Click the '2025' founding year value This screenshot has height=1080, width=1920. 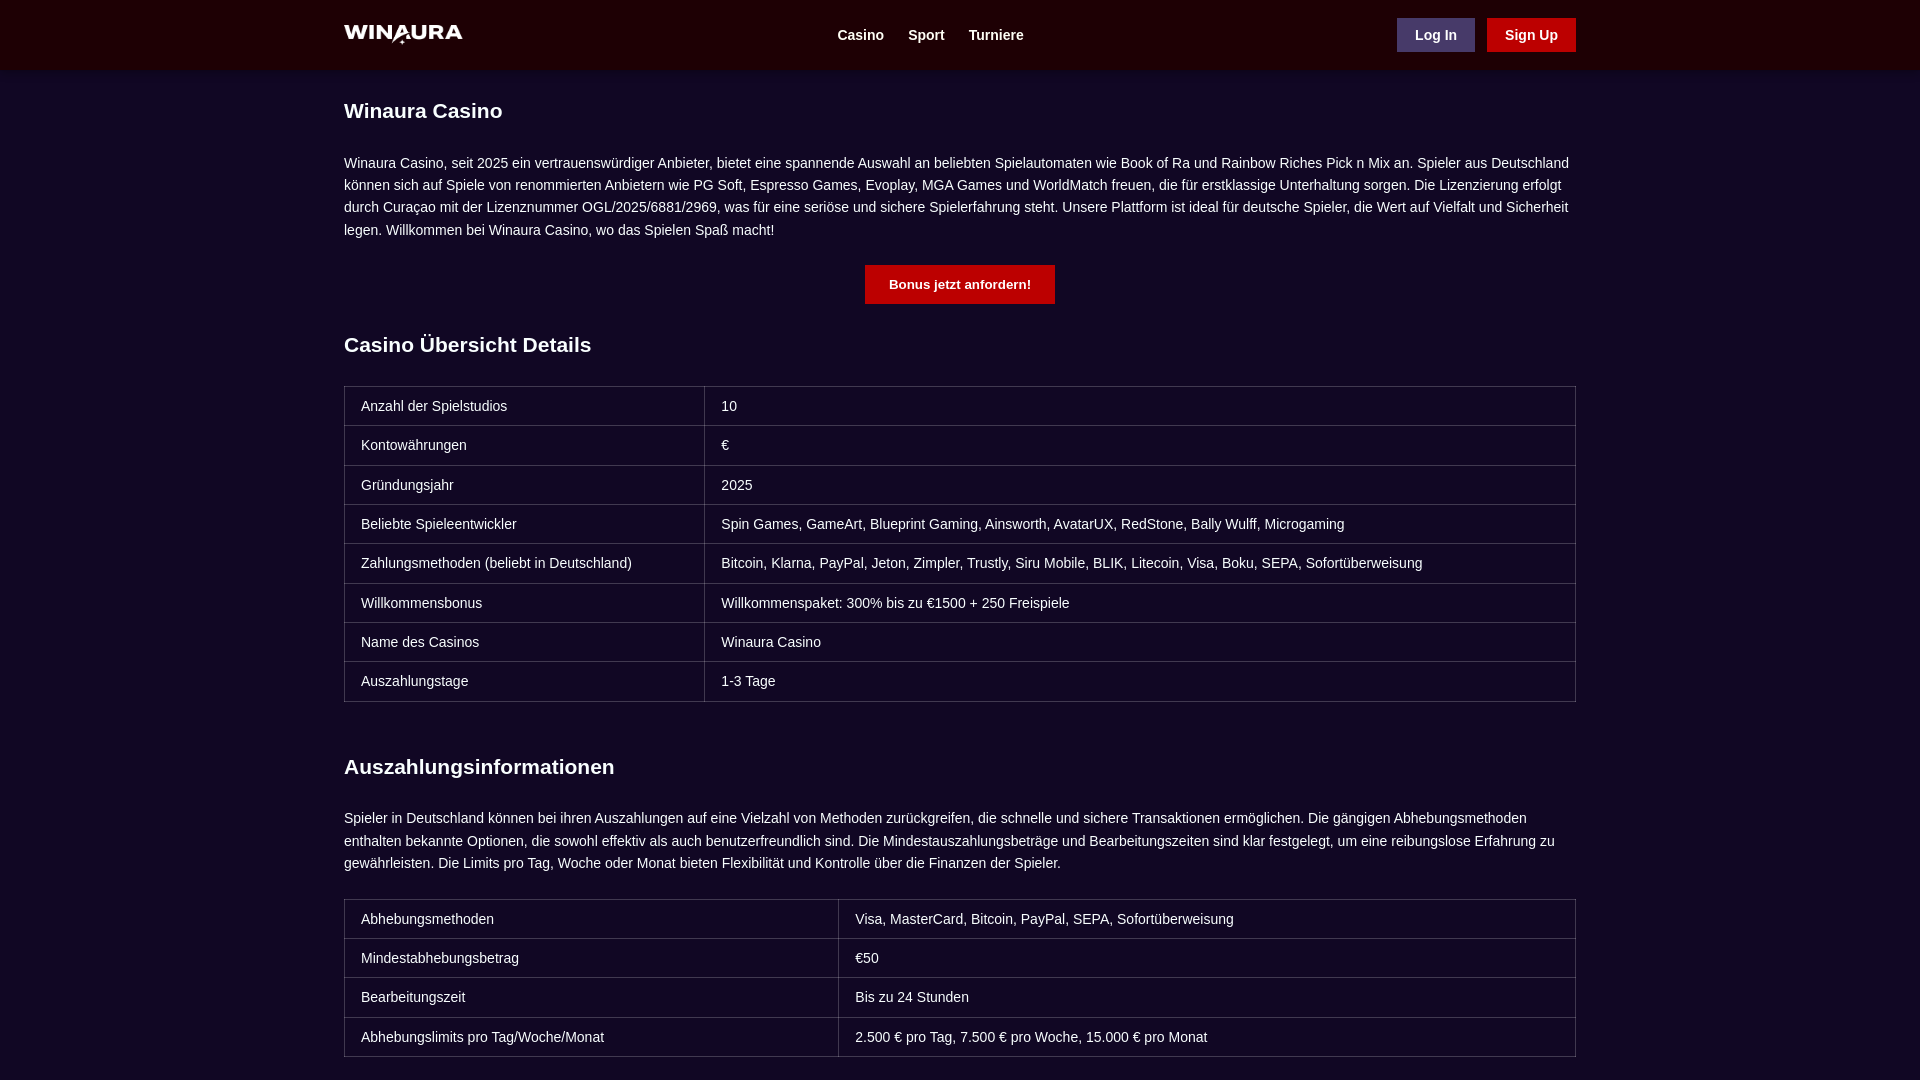point(1140,485)
